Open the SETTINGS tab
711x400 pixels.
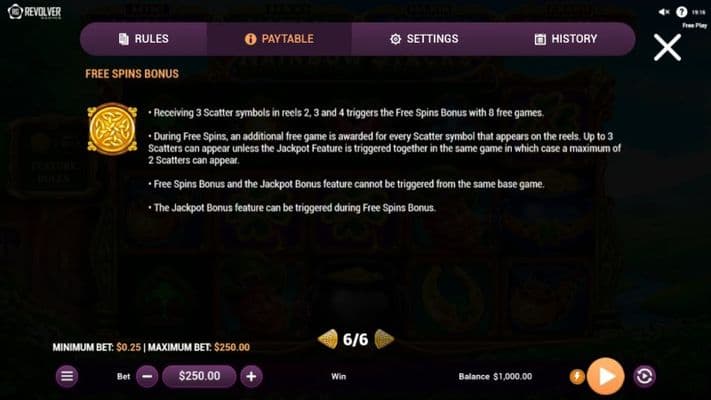pos(424,39)
